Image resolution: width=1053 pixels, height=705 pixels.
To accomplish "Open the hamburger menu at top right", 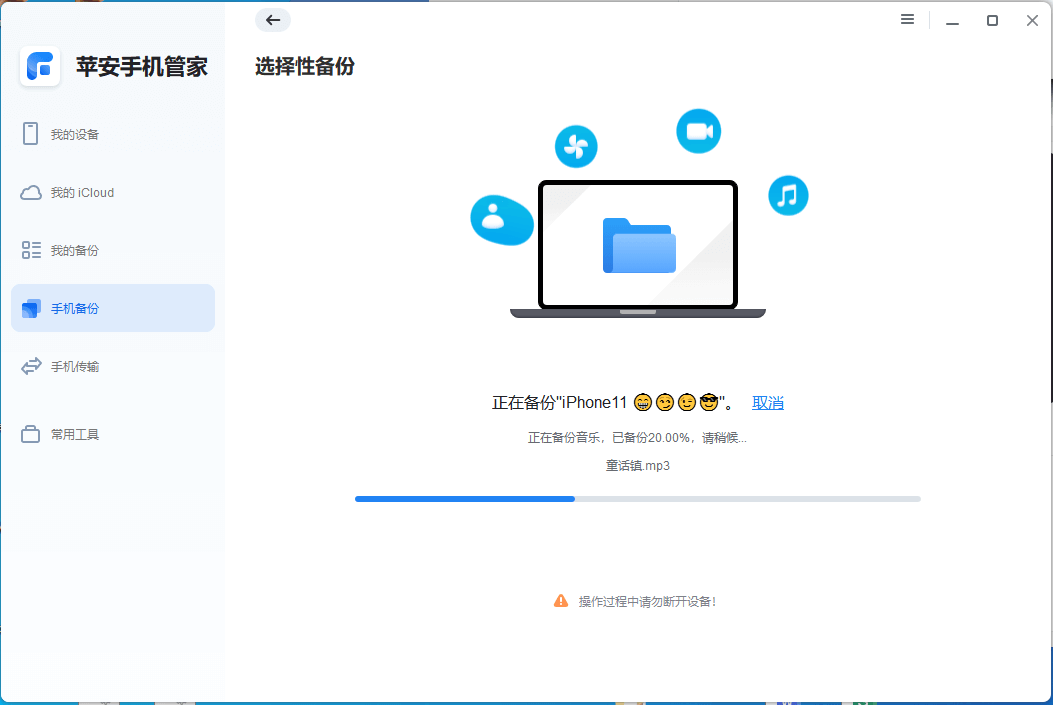I will (x=907, y=19).
